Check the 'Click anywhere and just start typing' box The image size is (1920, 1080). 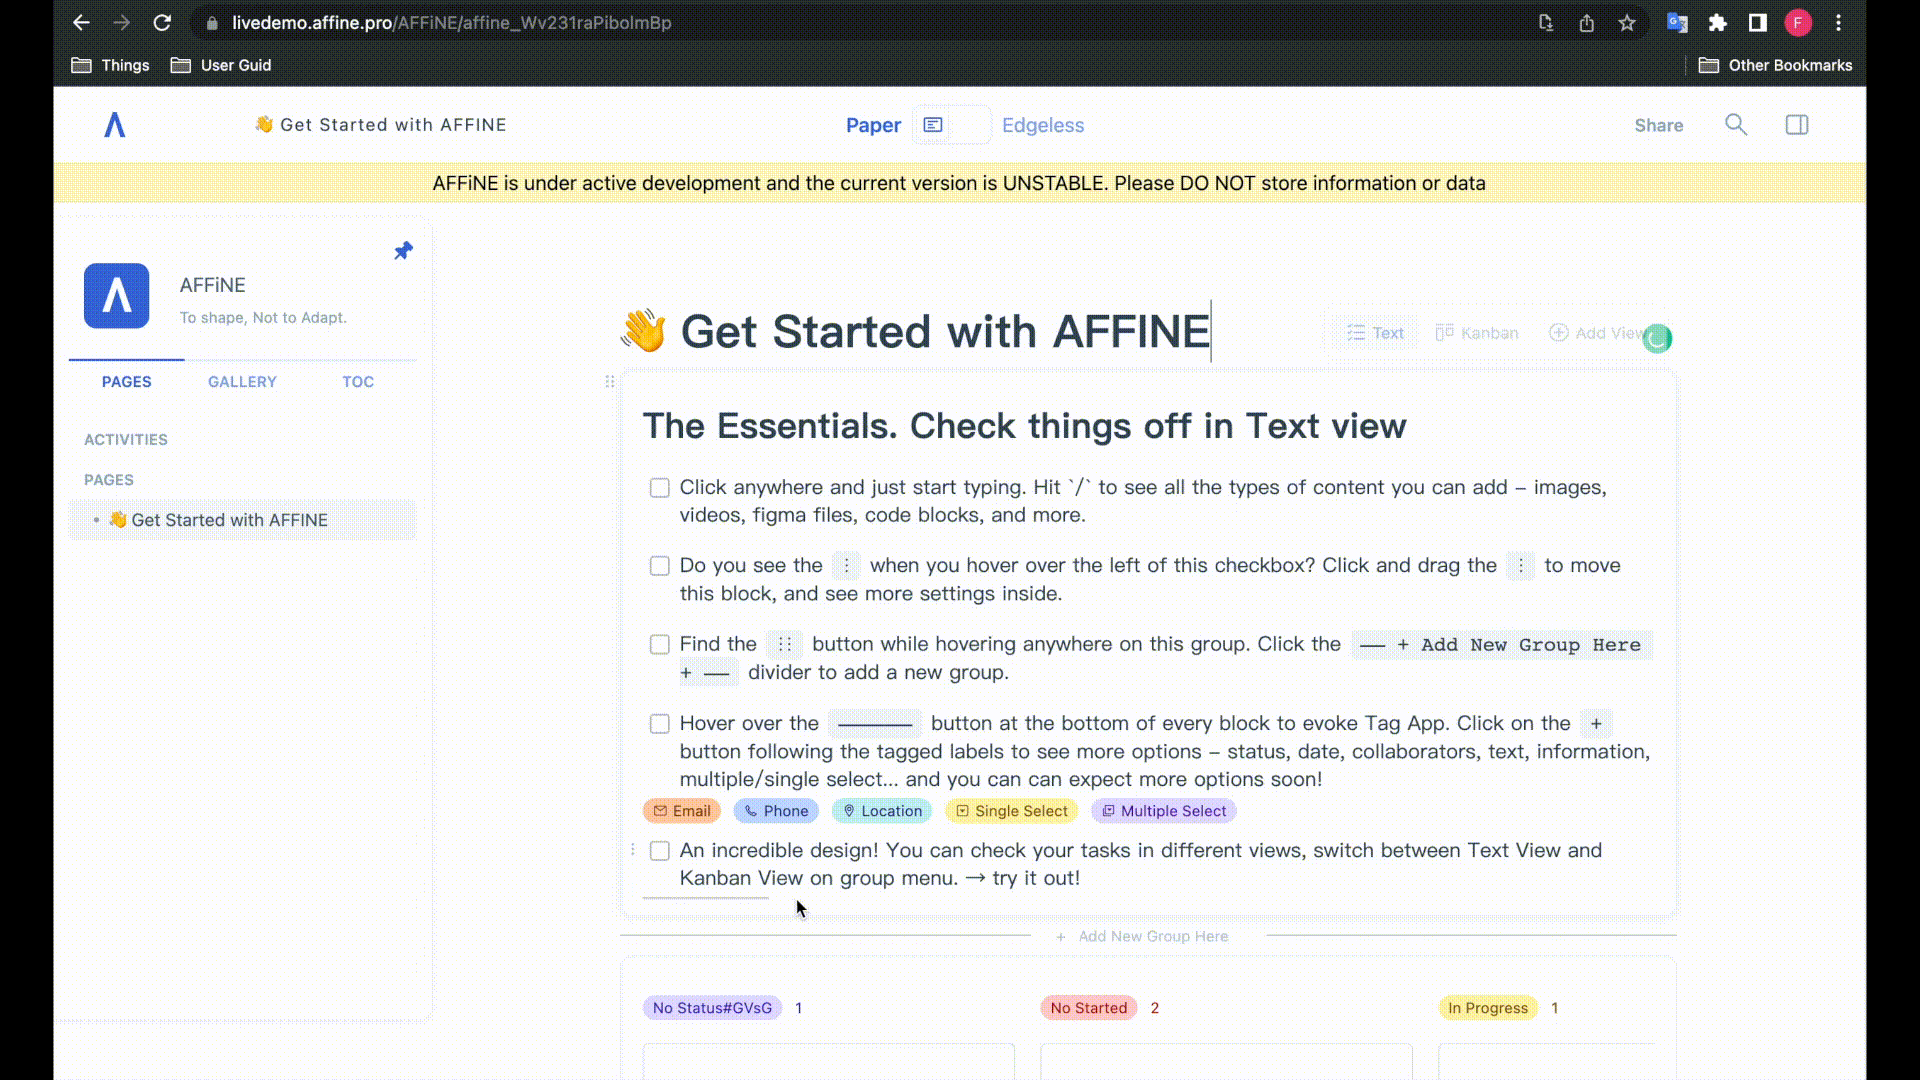coord(659,488)
